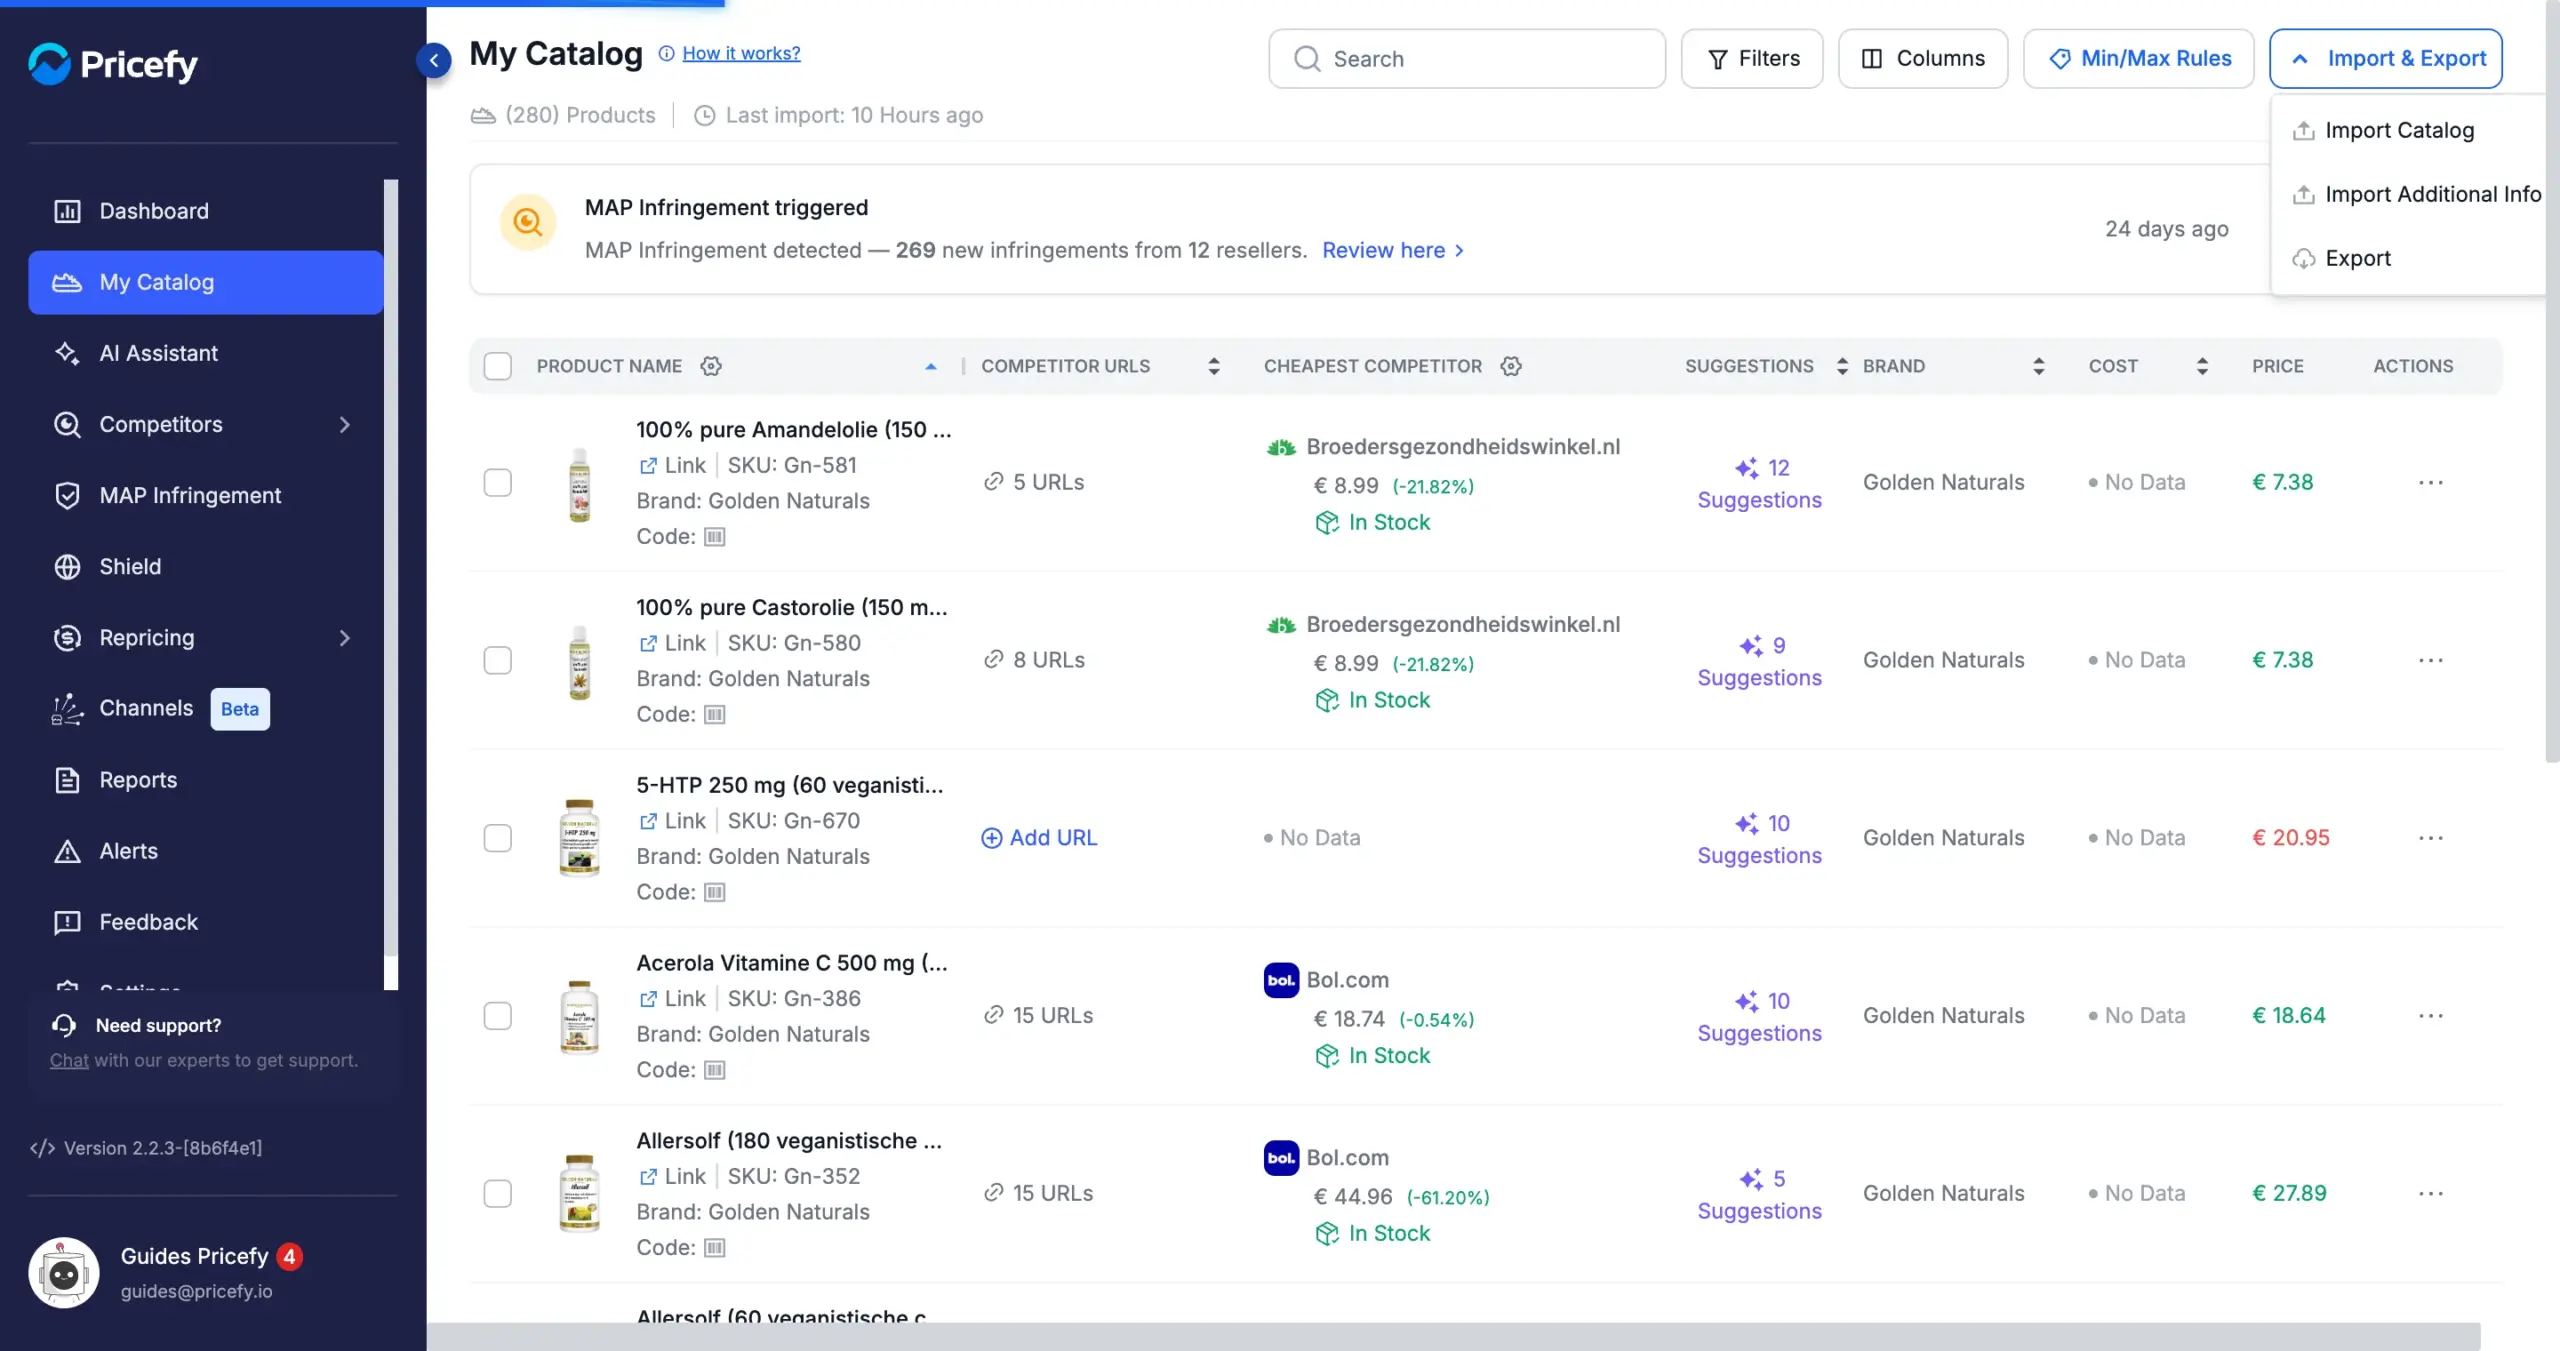Collapse the Import & Export dropdown
Viewport: 2560px width, 1351px height.
(x=2386, y=59)
